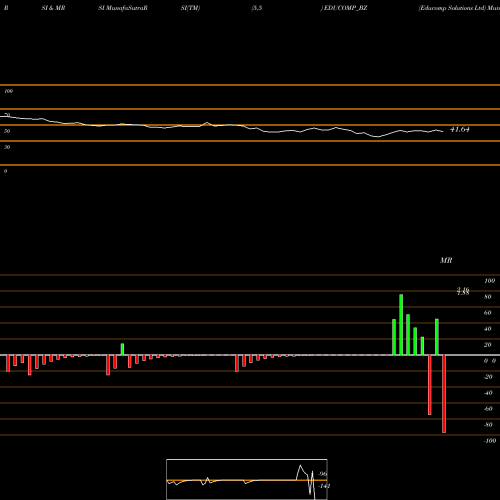Image resolution: width=500 pixels, height=500 pixels.
Task: Click the longest red bar near -100
Action: coord(444,394)
